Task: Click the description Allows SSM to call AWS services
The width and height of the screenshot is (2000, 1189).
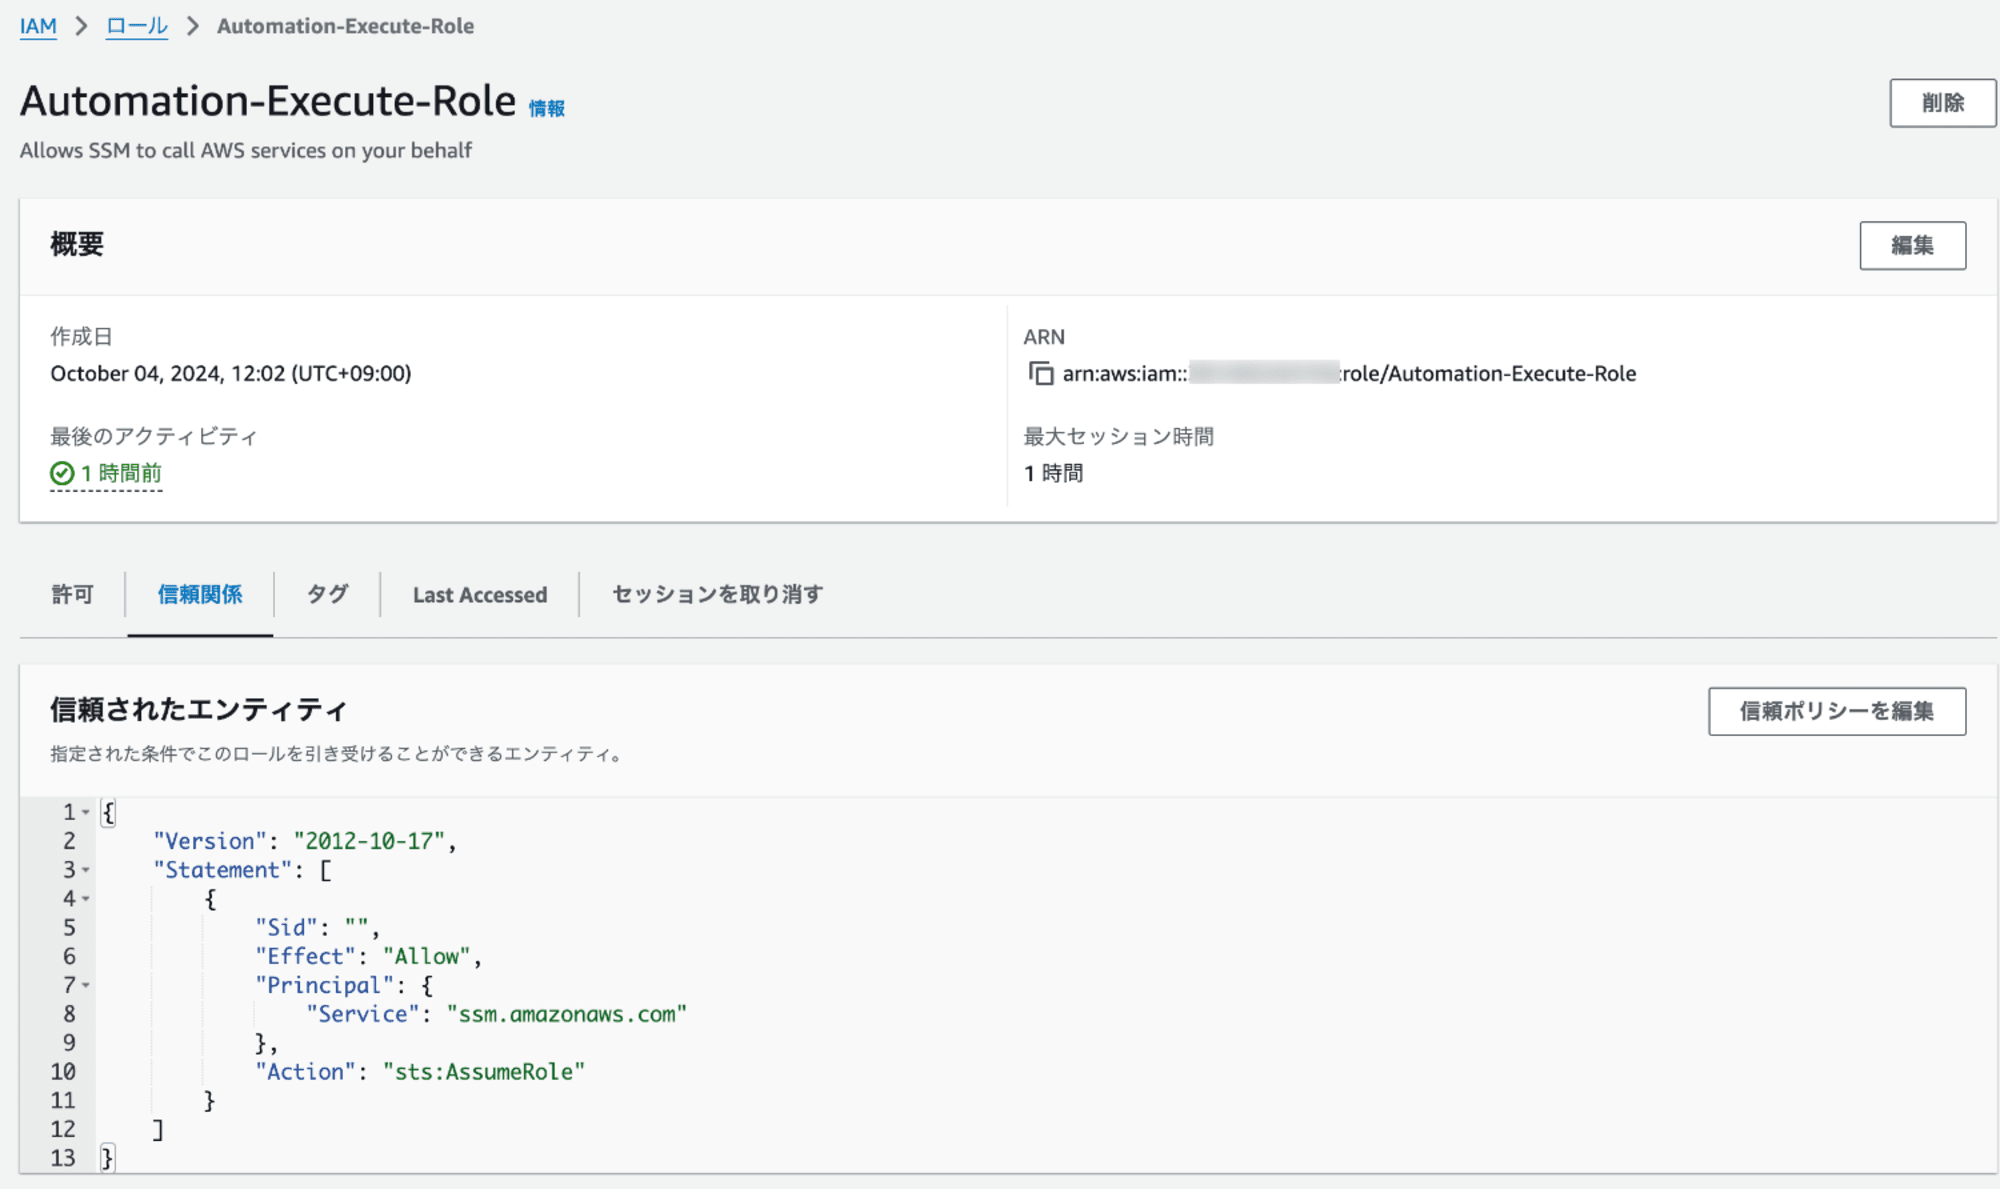Action: tap(246, 150)
